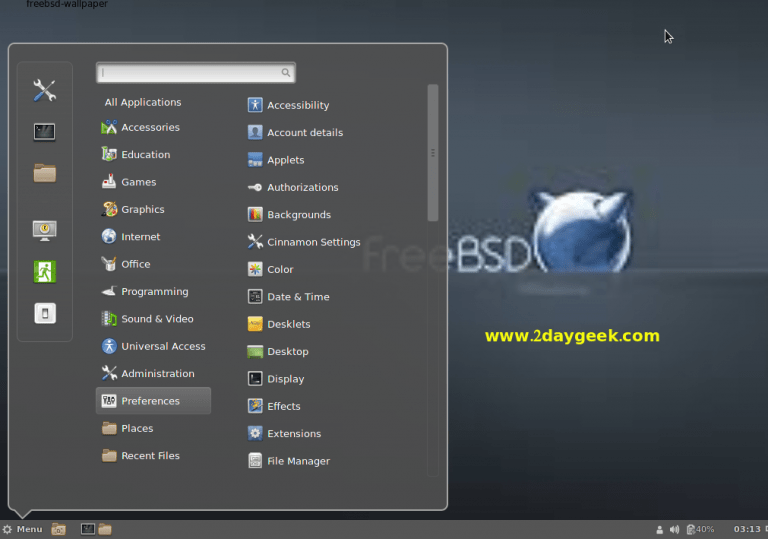The image size is (768, 539).
Task: Click the battery 40% indicator
Action: 700,529
